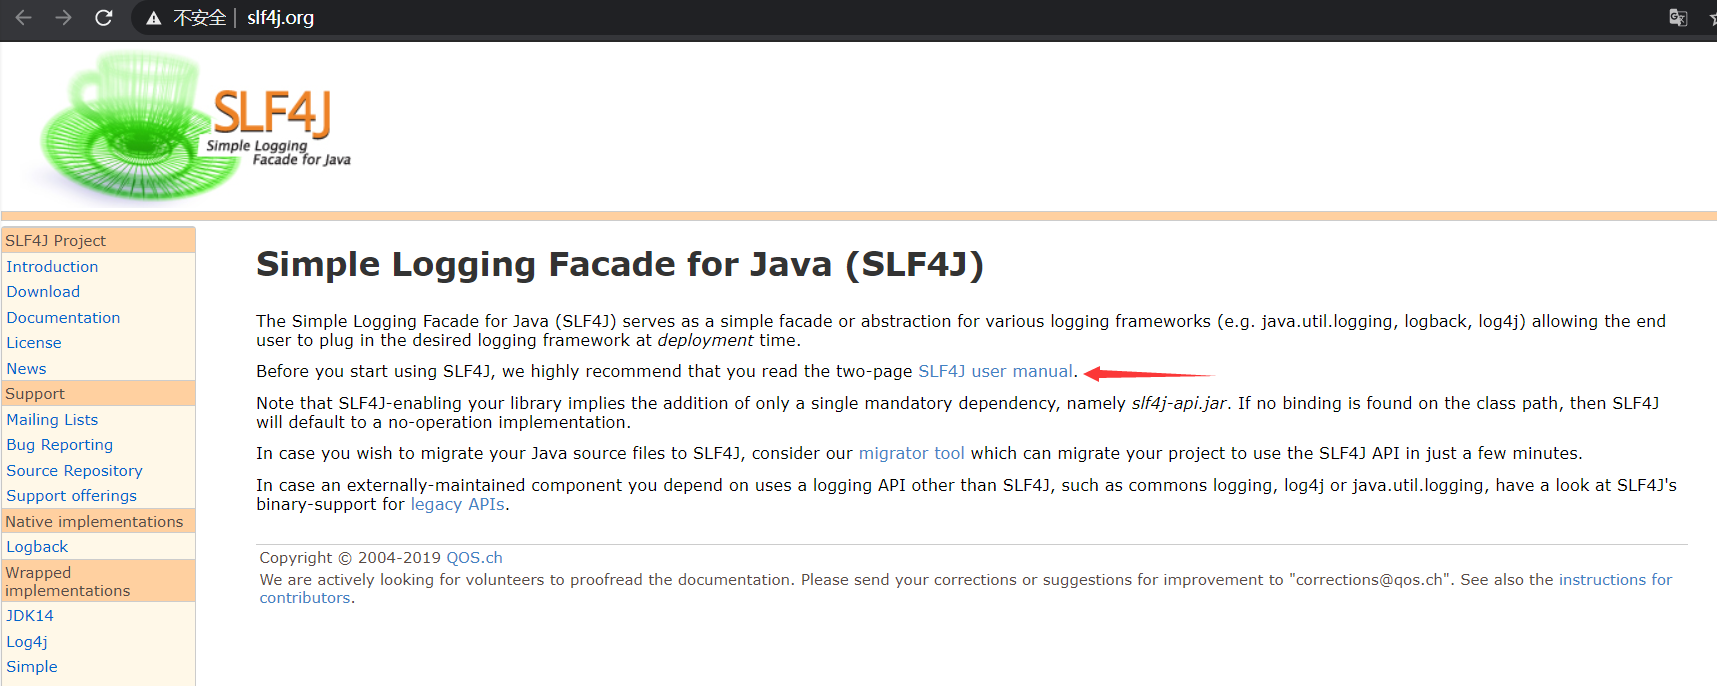1717x686 pixels.
Task: Click the browser forward arrow
Action: click(x=64, y=18)
